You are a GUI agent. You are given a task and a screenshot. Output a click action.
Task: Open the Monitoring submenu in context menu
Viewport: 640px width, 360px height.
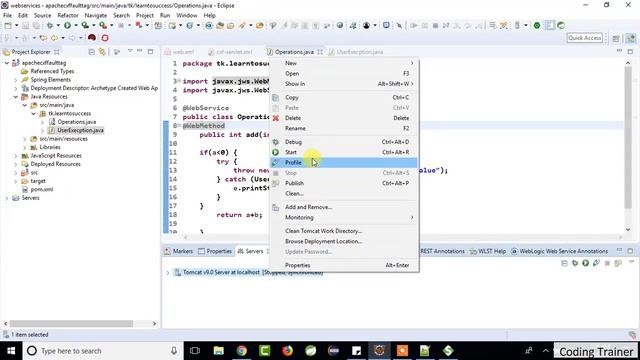344,218
